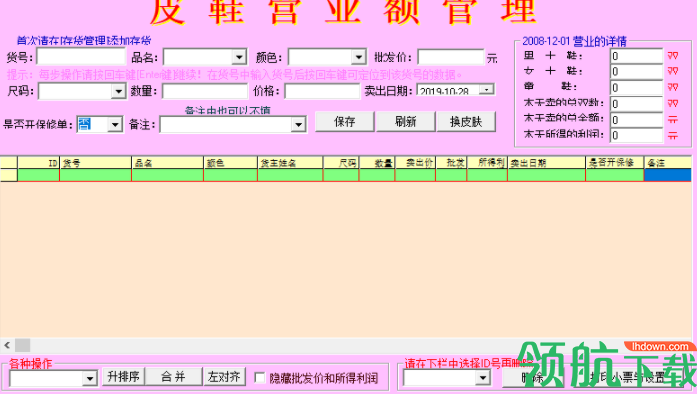
Task: Open the 颜色 dropdown
Action: (358, 57)
